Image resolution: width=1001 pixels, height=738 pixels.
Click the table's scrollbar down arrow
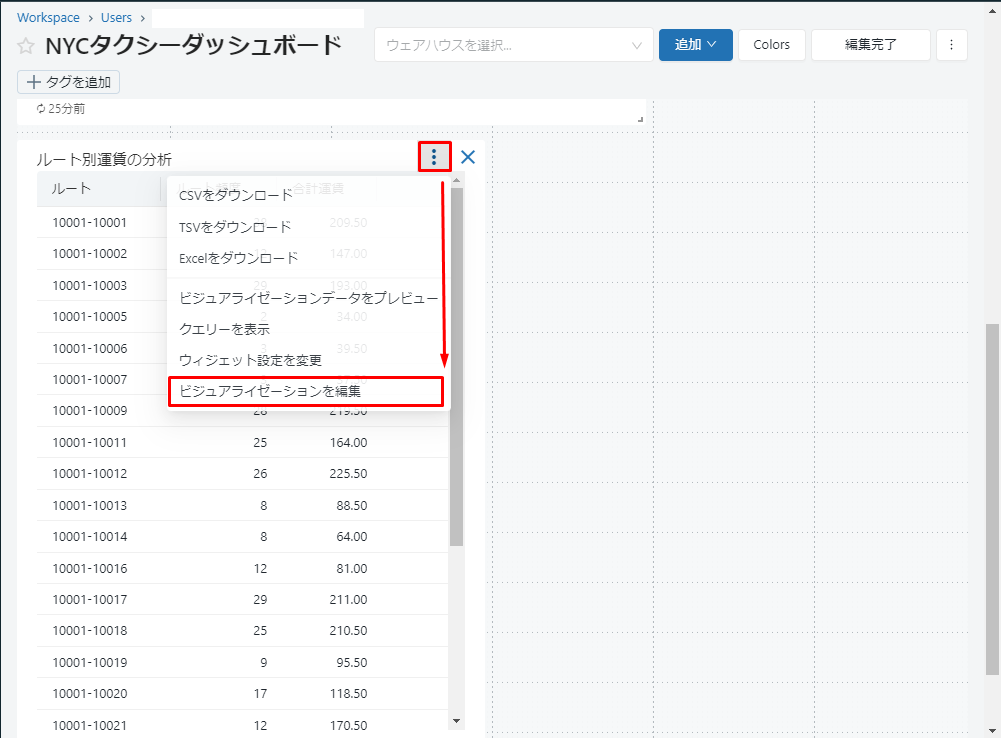(457, 720)
